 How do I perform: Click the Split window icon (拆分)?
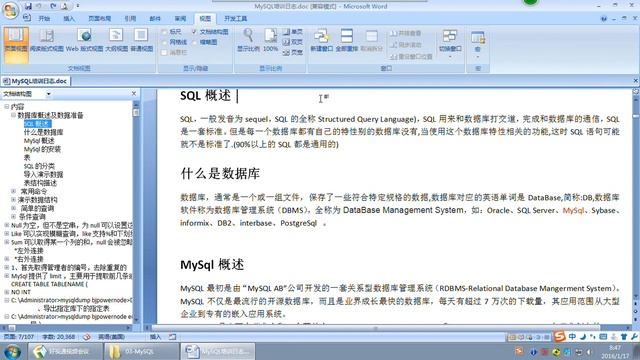pyautogui.click(x=371, y=40)
